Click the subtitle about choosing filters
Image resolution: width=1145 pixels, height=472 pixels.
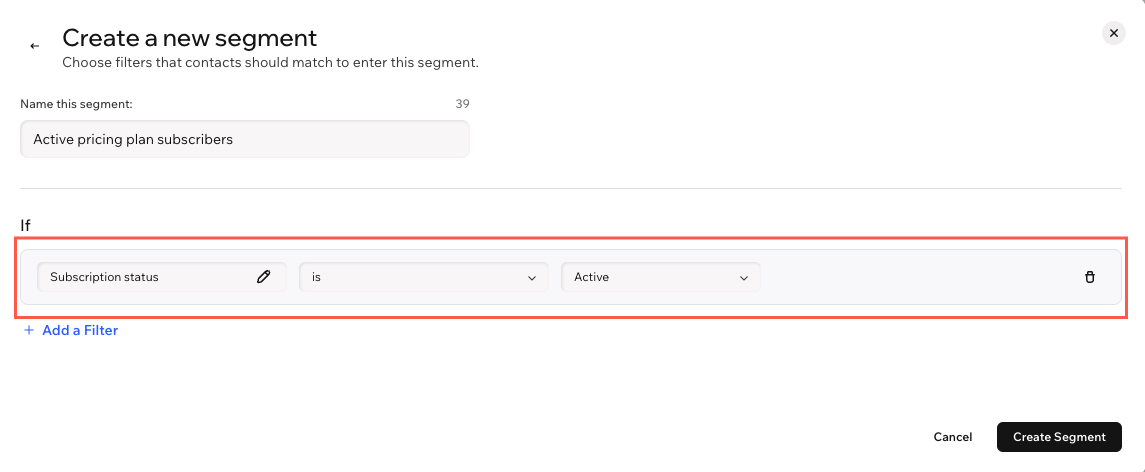pos(270,63)
